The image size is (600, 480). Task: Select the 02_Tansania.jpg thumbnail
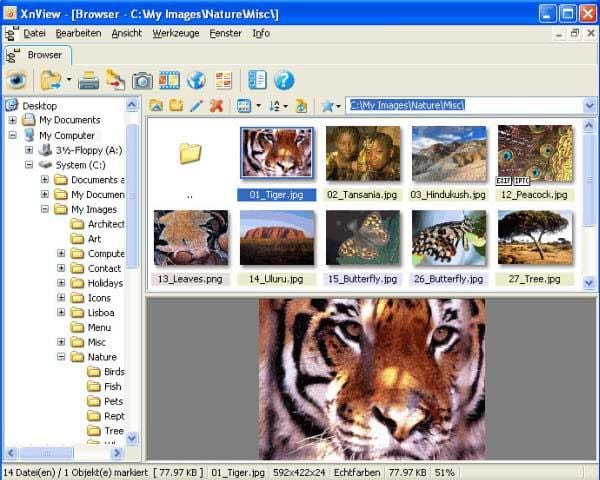tap(363, 154)
